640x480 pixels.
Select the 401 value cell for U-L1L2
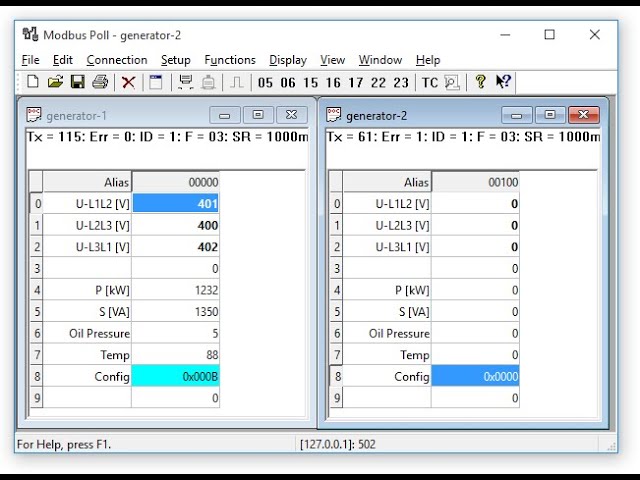(x=175, y=204)
